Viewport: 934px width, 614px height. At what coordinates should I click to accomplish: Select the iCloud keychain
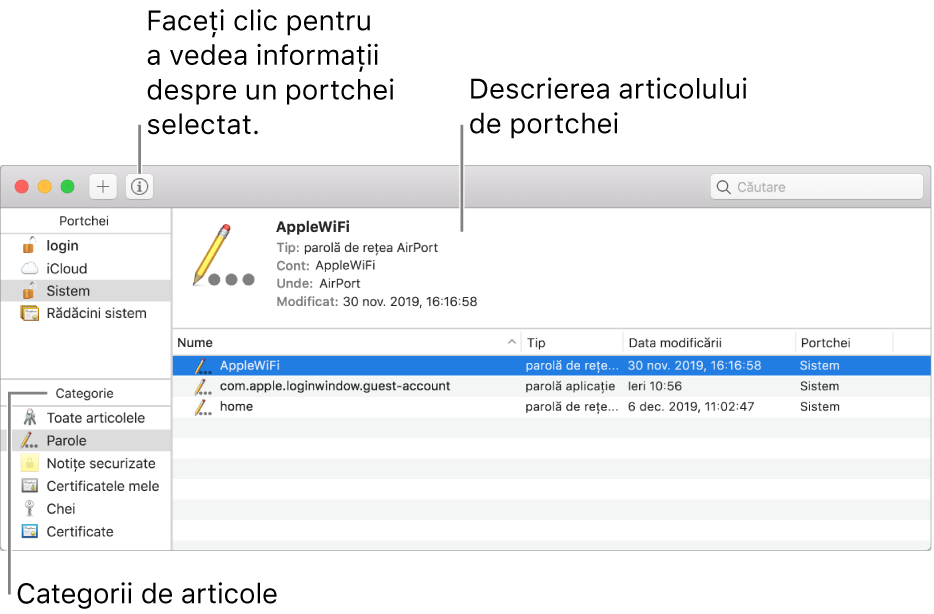pos(65,266)
